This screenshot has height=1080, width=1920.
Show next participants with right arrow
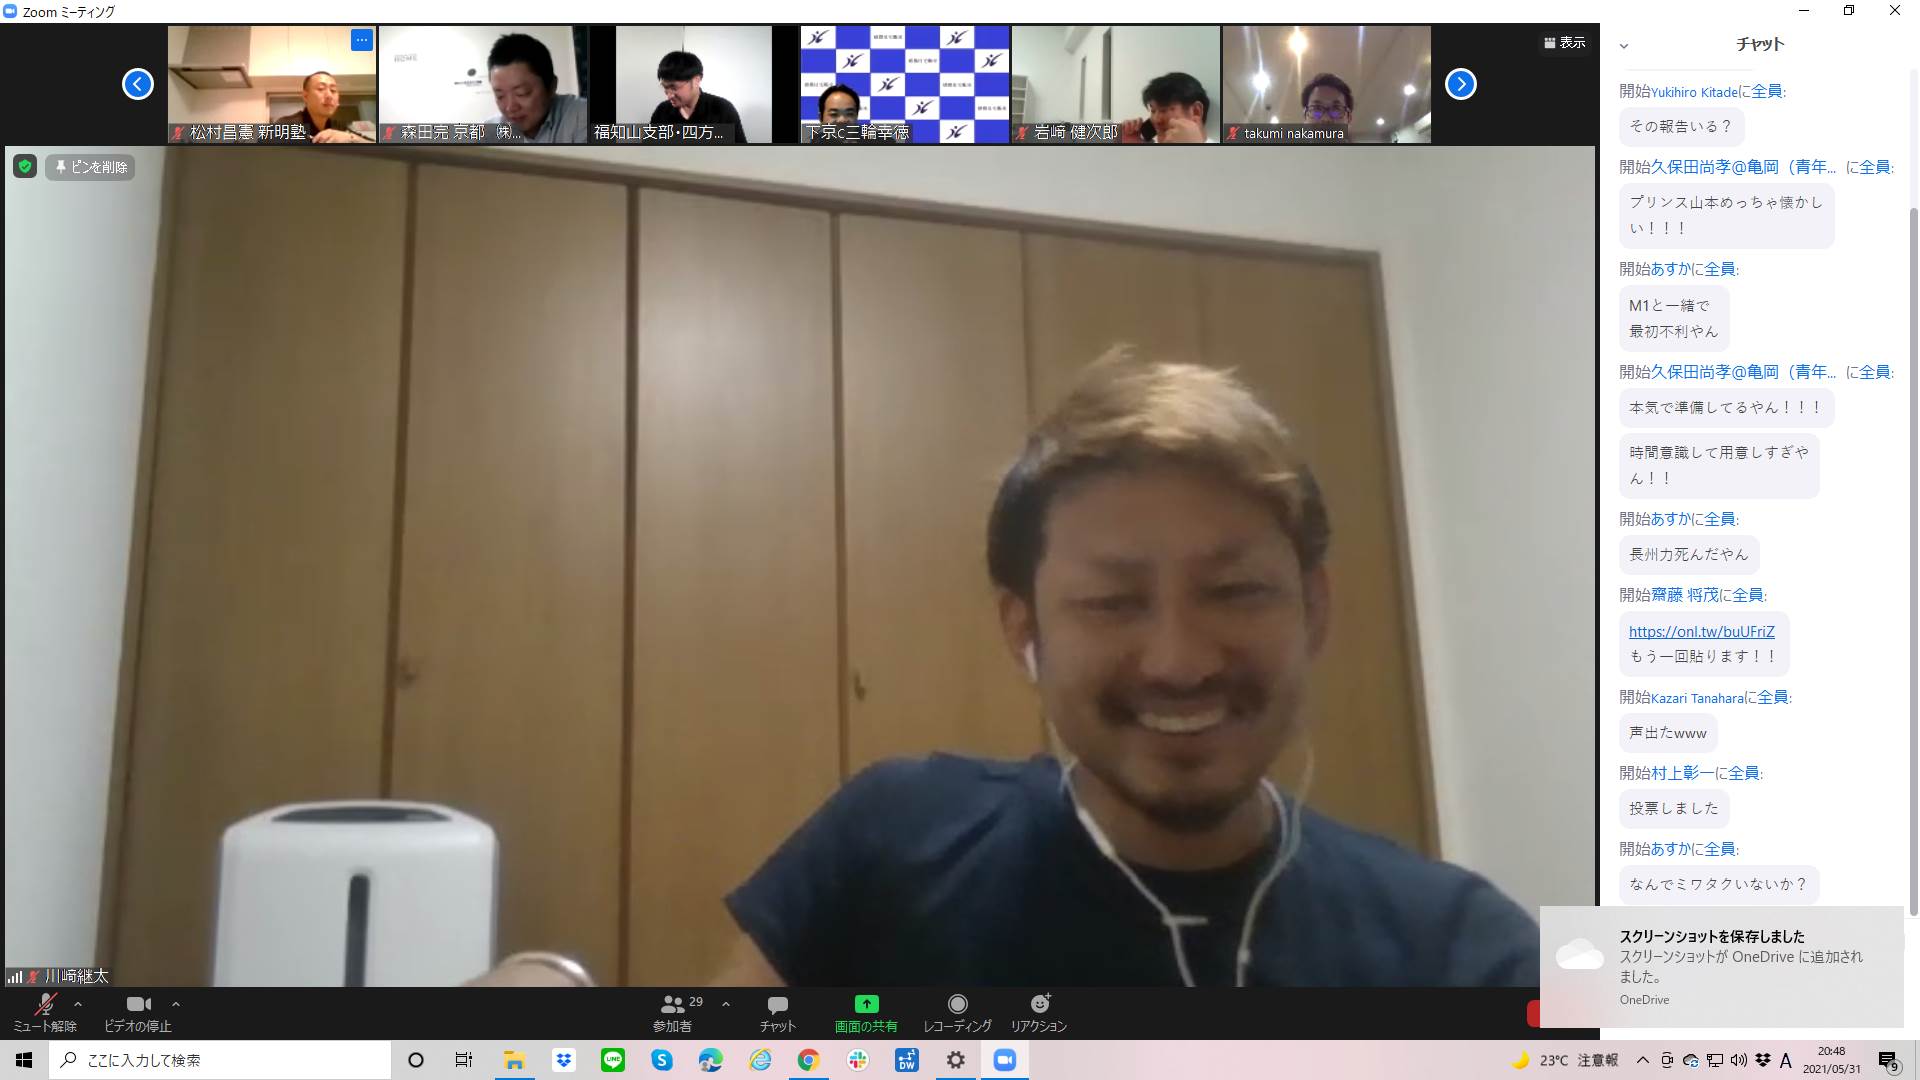tap(1461, 84)
